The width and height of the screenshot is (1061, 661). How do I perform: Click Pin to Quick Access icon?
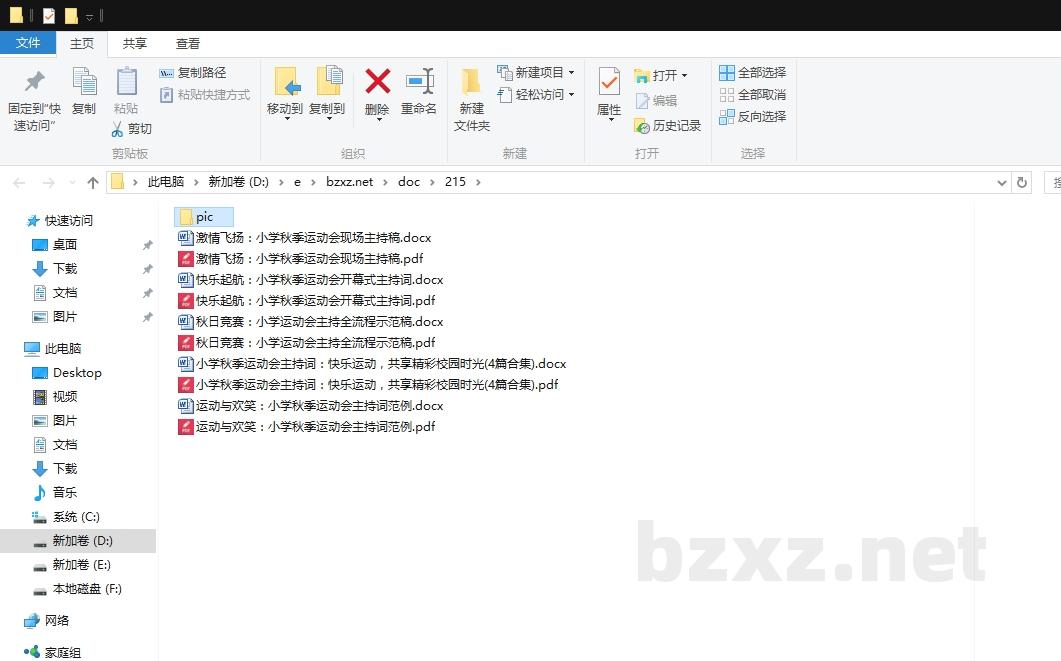pyautogui.click(x=34, y=82)
